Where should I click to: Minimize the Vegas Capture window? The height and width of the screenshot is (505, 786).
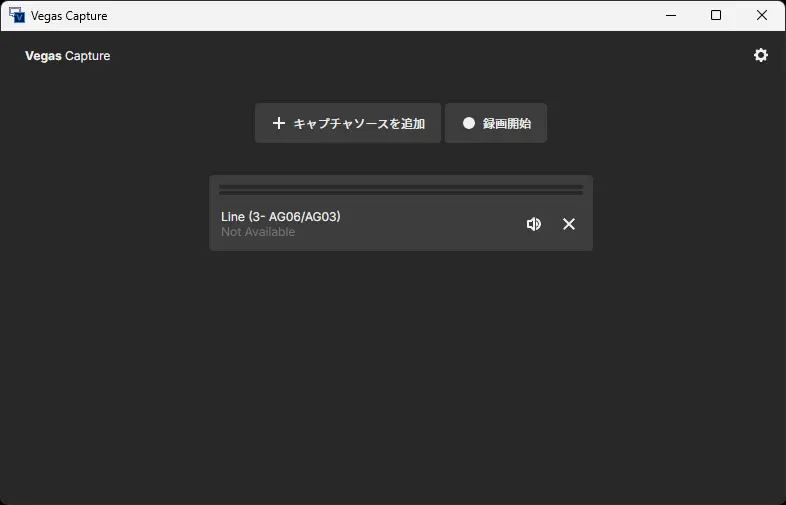point(671,16)
